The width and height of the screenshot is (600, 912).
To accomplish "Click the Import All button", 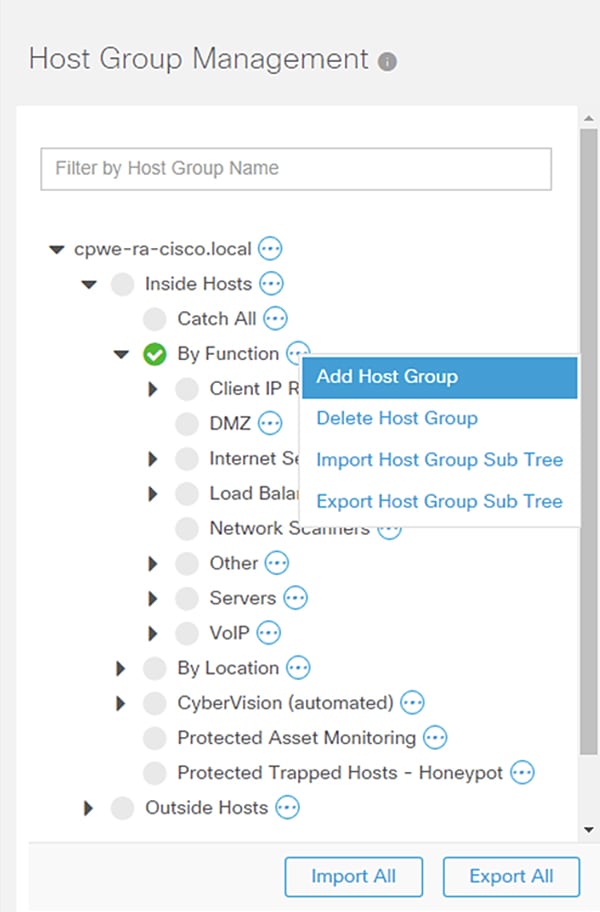I will tap(353, 877).
